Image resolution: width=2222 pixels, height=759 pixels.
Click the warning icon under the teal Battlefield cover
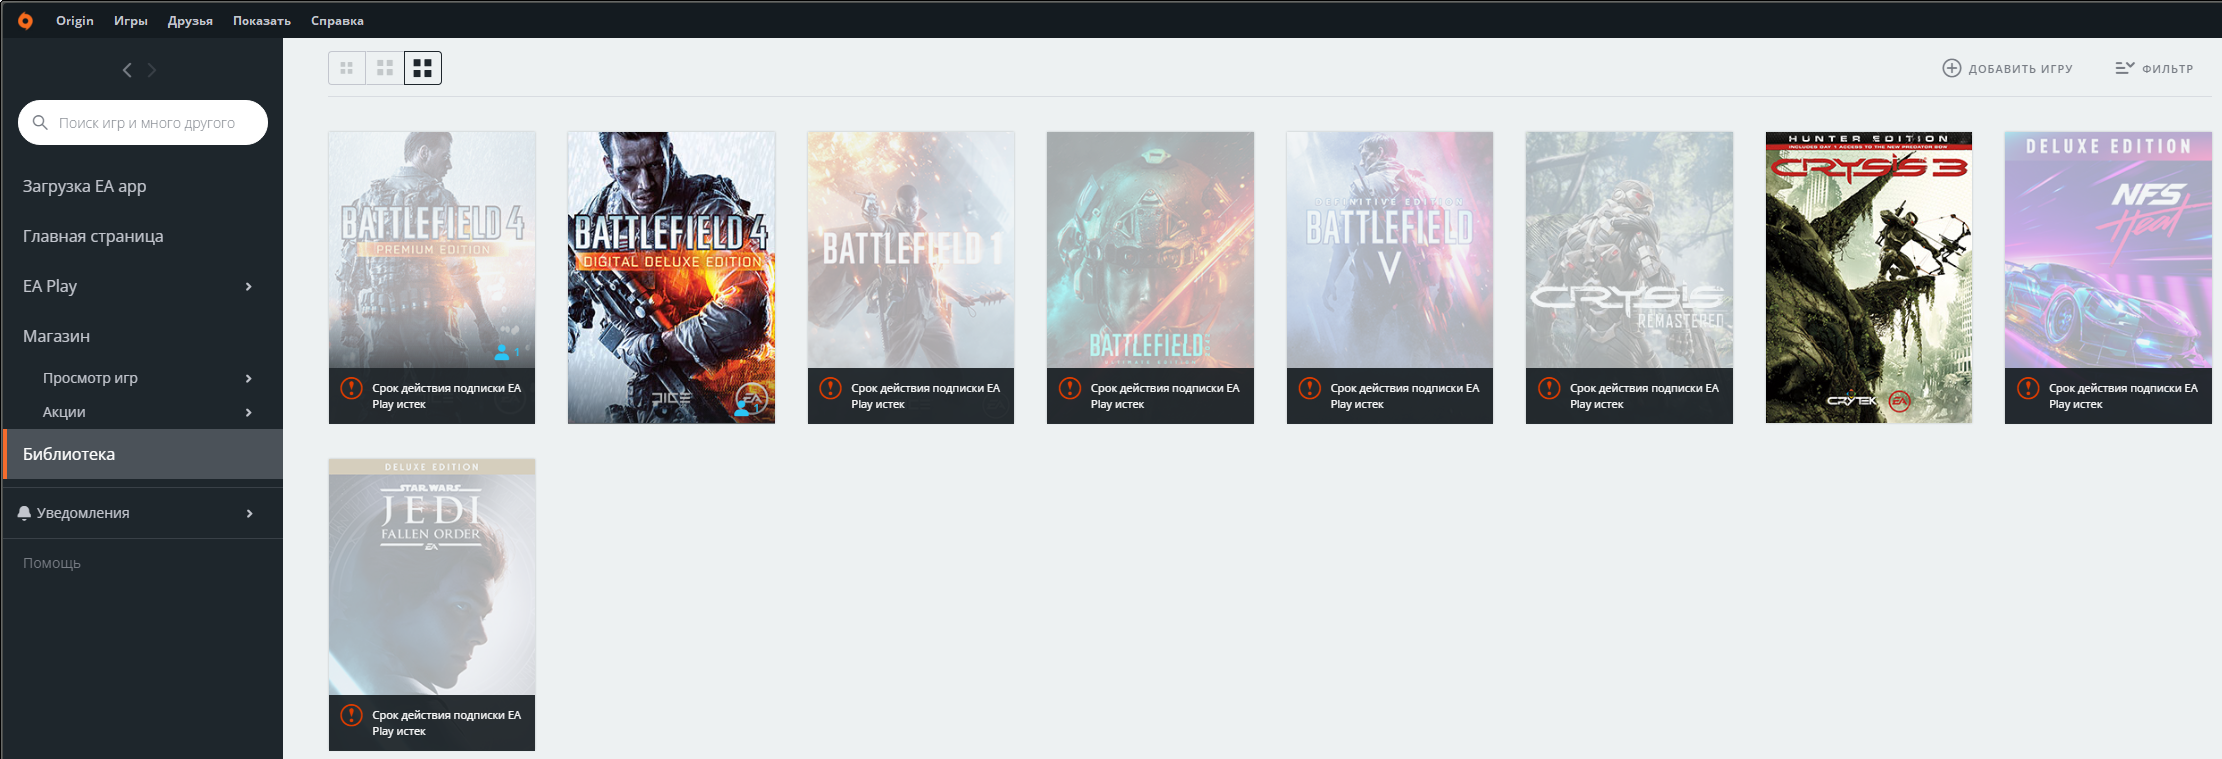(1070, 388)
